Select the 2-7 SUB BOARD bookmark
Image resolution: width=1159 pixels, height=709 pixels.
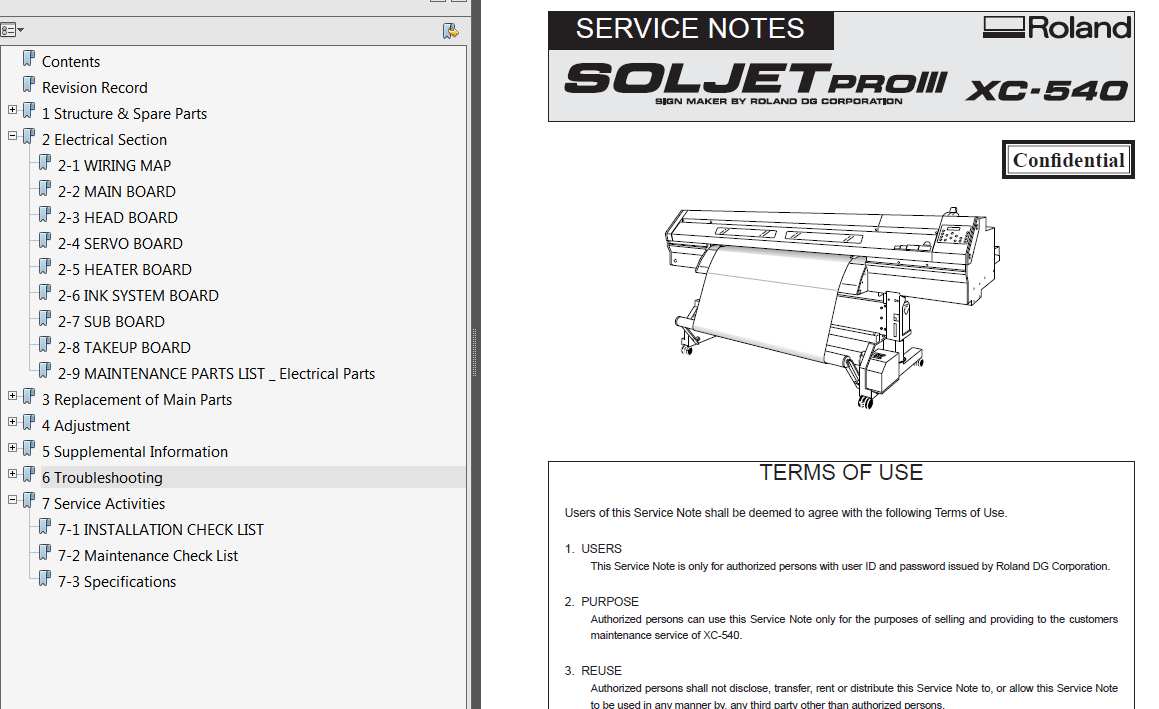[112, 322]
